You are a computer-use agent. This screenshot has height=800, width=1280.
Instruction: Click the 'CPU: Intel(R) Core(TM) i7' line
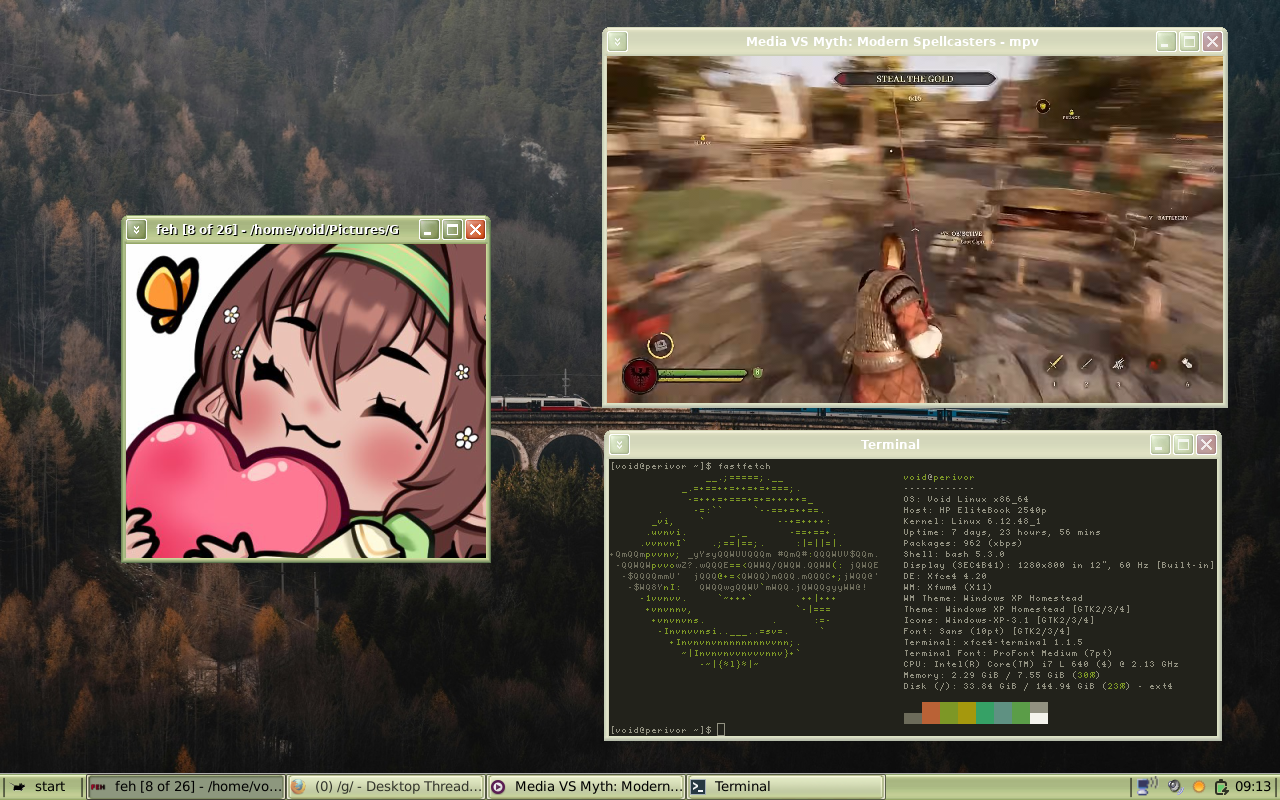[x=1041, y=664]
